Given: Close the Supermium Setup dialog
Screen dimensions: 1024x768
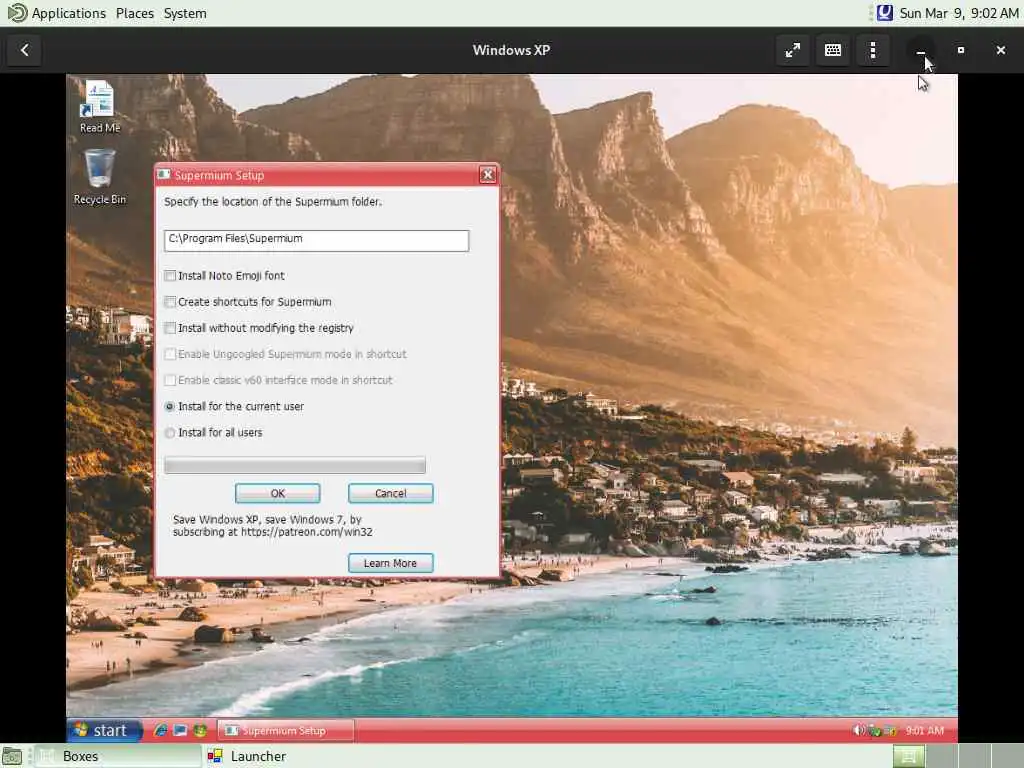Looking at the screenshot, I should (x=487, y=174).
